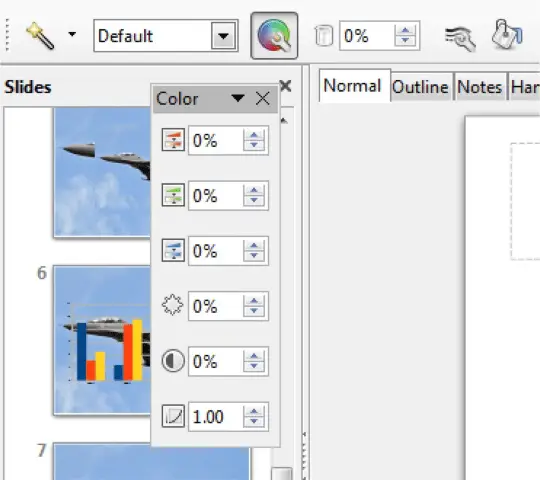The height and width of the screenshot is (480, 540).
Task: Increase transparency with the up arrow
Action: (405, 30)
